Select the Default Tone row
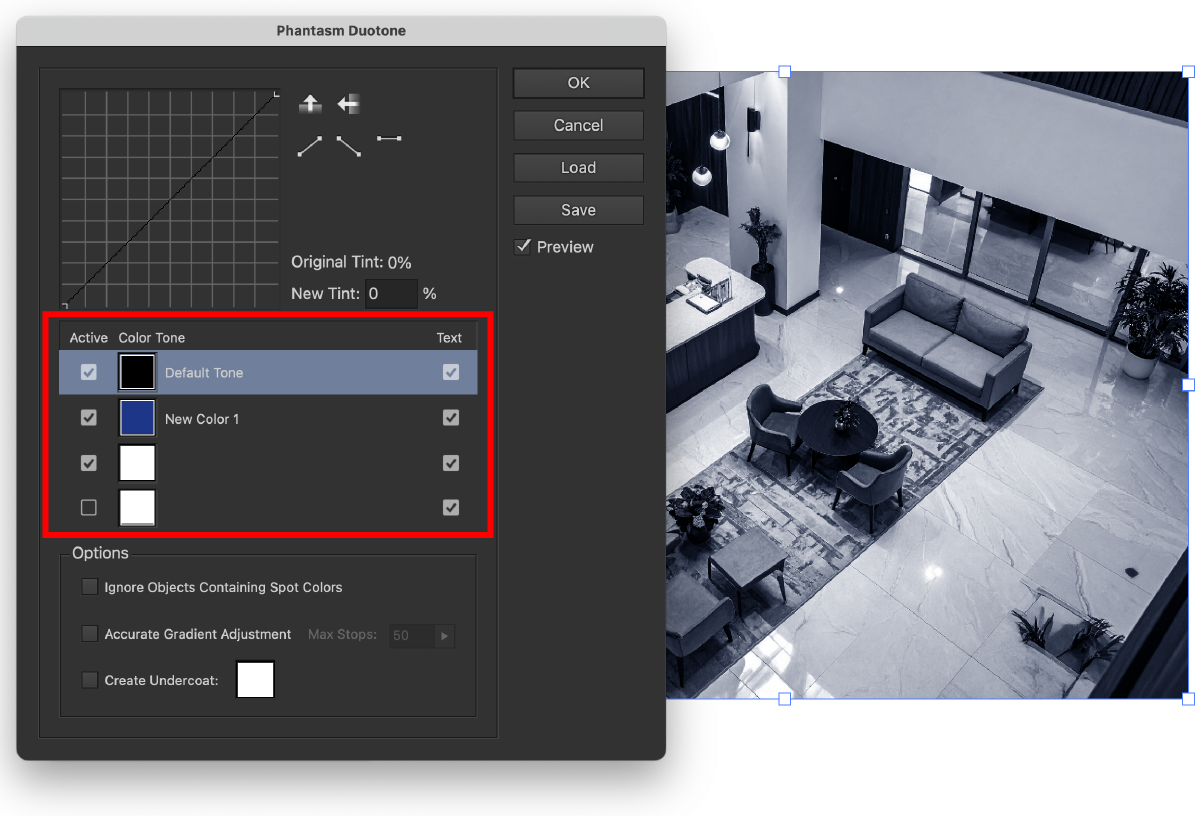This screenshot has height=816, width=1201. pos(300,373)
